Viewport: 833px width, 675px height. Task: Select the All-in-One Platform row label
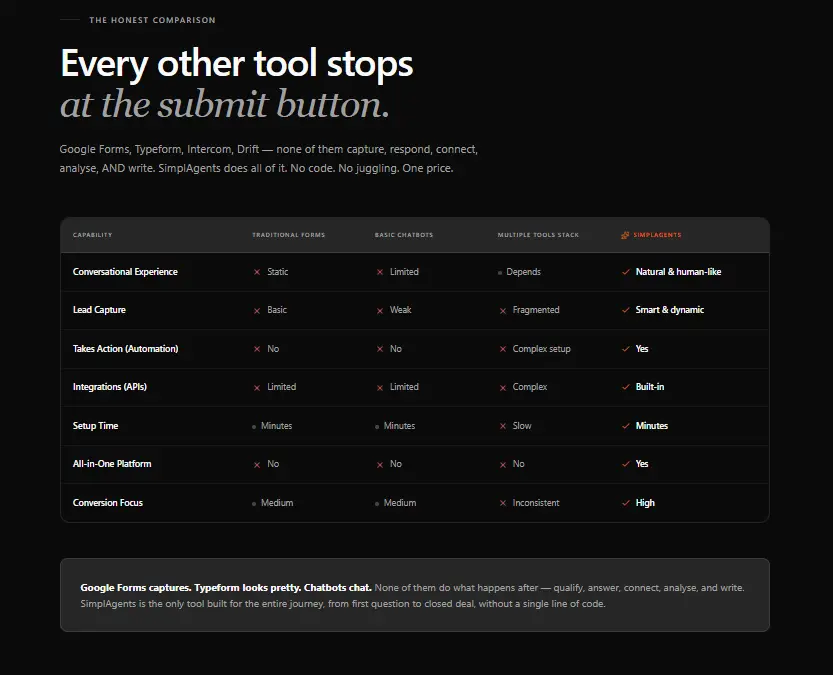[112, 464]
